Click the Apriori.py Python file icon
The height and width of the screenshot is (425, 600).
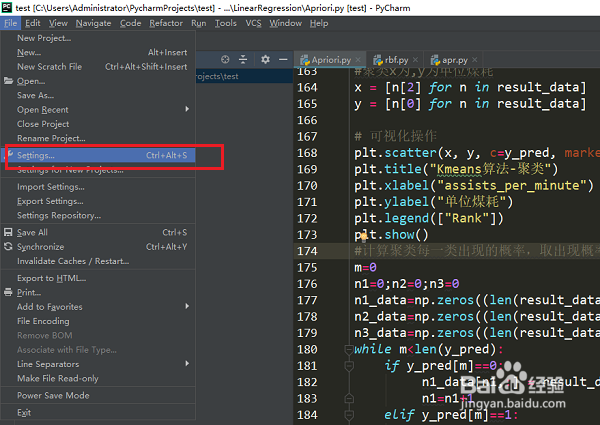tap(305, 60)
